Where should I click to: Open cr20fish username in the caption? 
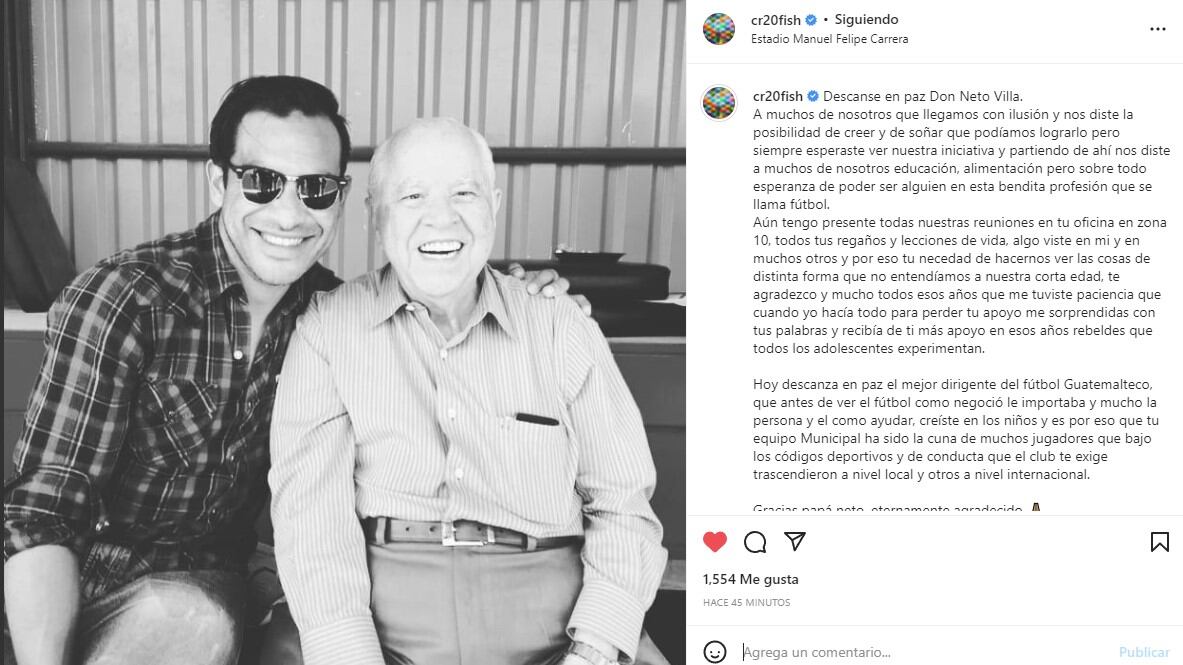point(778,97)
